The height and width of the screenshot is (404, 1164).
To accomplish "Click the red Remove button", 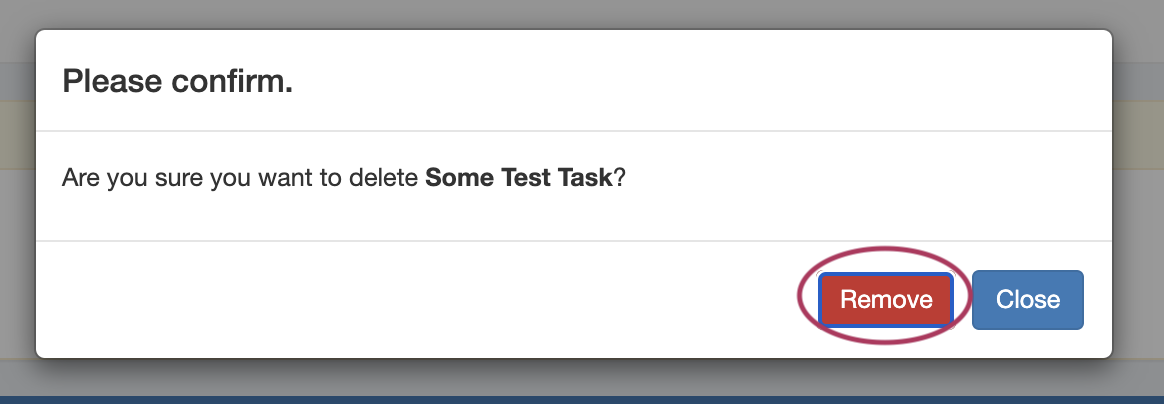I will click(x=886, y=299).
